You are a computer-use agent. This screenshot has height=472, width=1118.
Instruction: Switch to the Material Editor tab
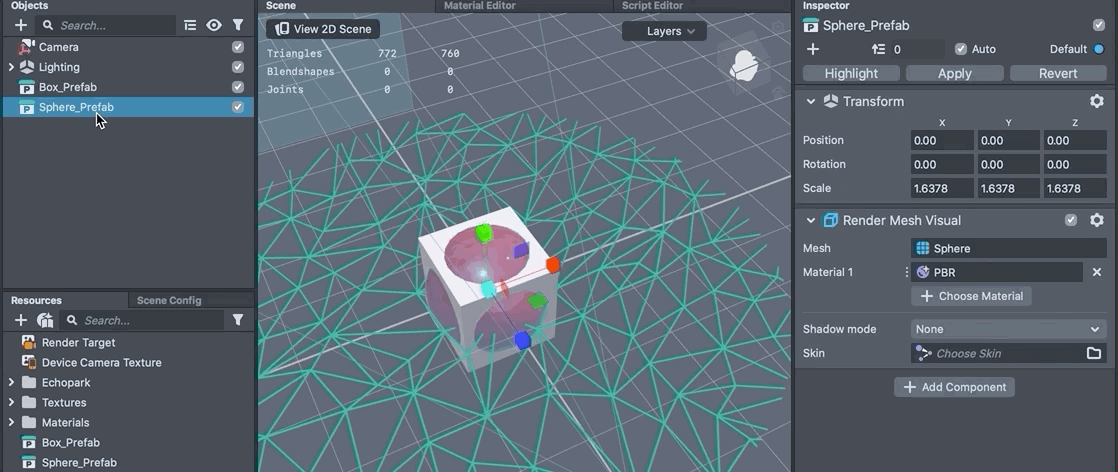tap(481, 6)
